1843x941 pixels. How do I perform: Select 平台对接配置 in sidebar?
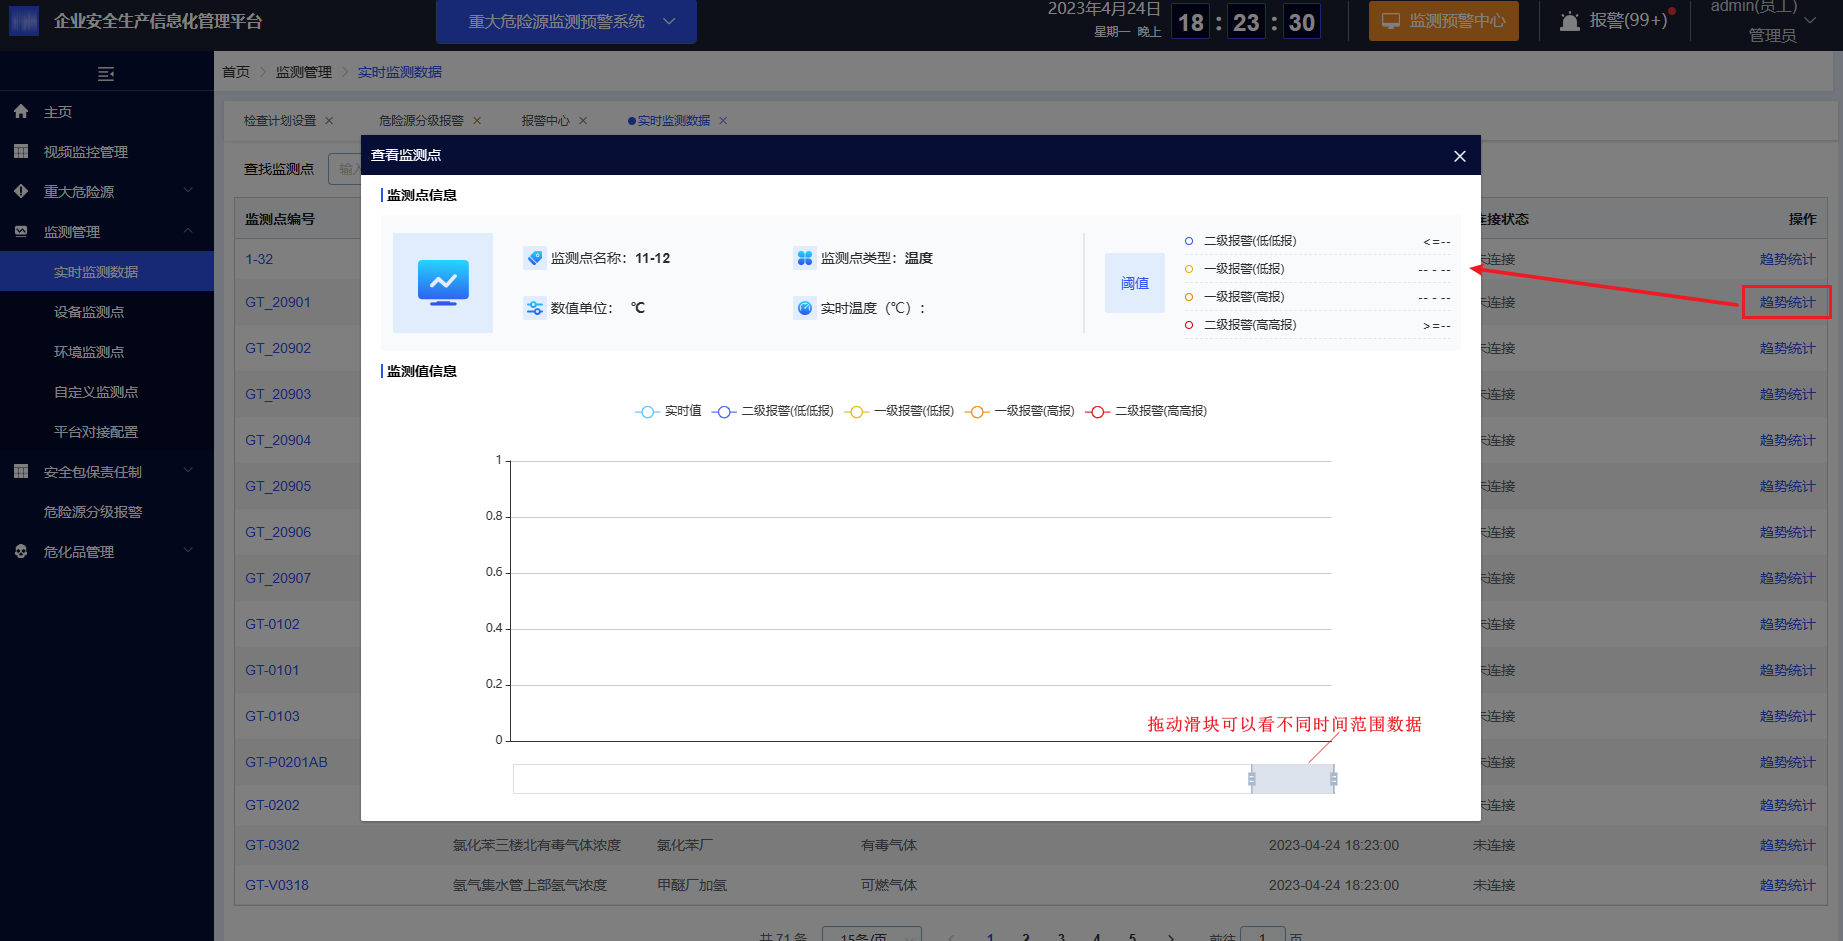[107, 432]
